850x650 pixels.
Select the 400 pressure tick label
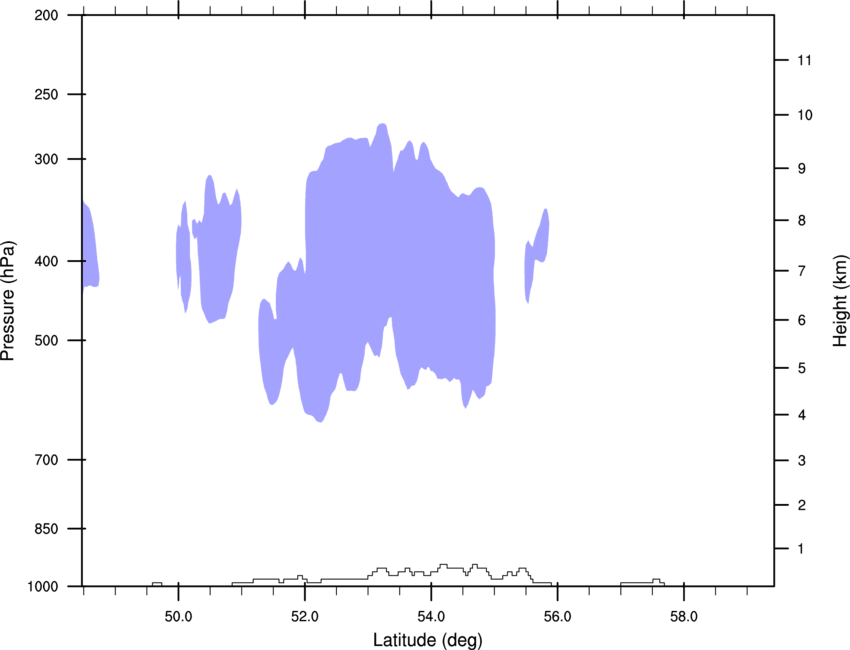click(x=46, y=261)
